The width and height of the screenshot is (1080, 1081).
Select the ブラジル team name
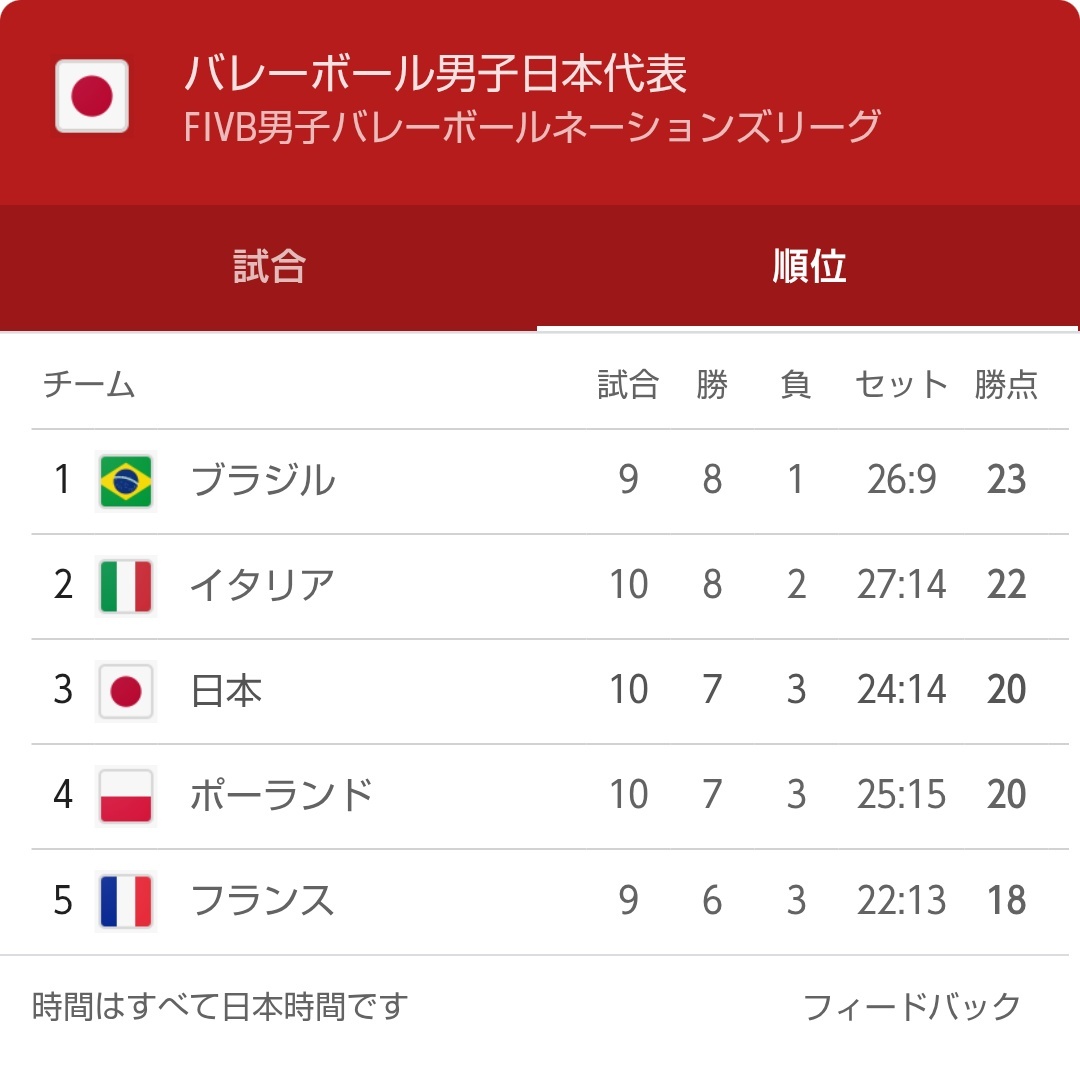(x=263, y=481)
